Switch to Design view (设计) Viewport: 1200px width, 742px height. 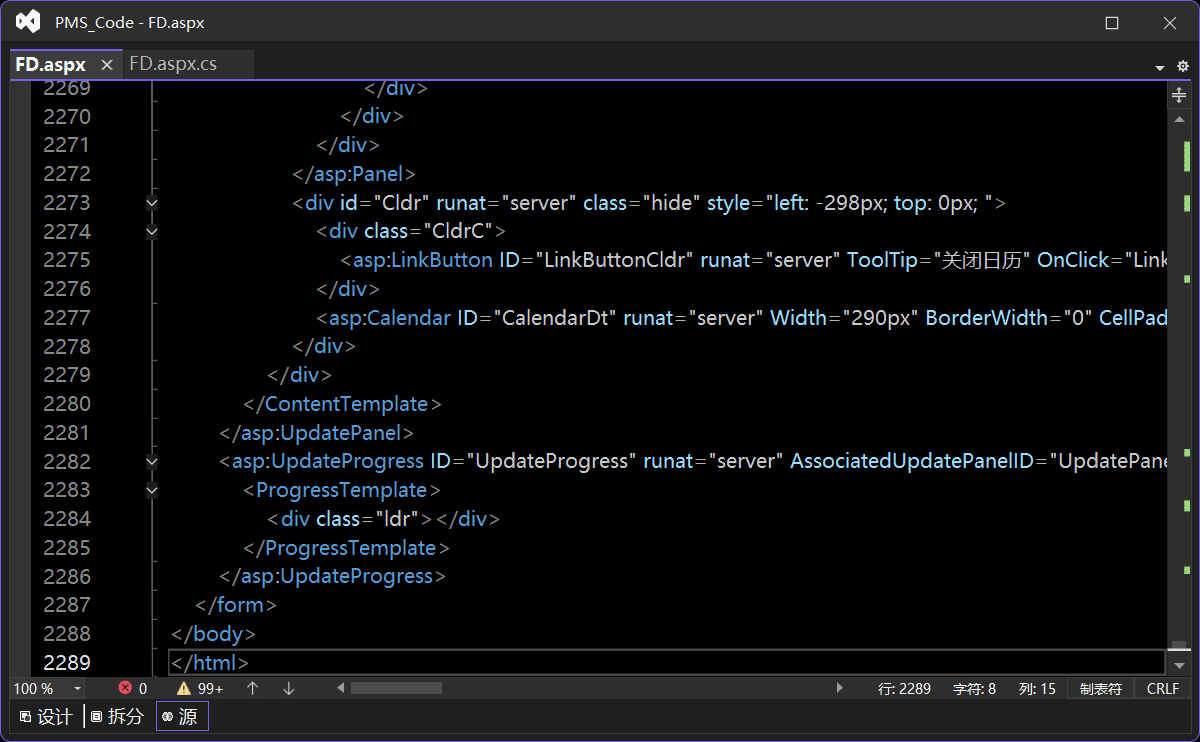(46, 716)
